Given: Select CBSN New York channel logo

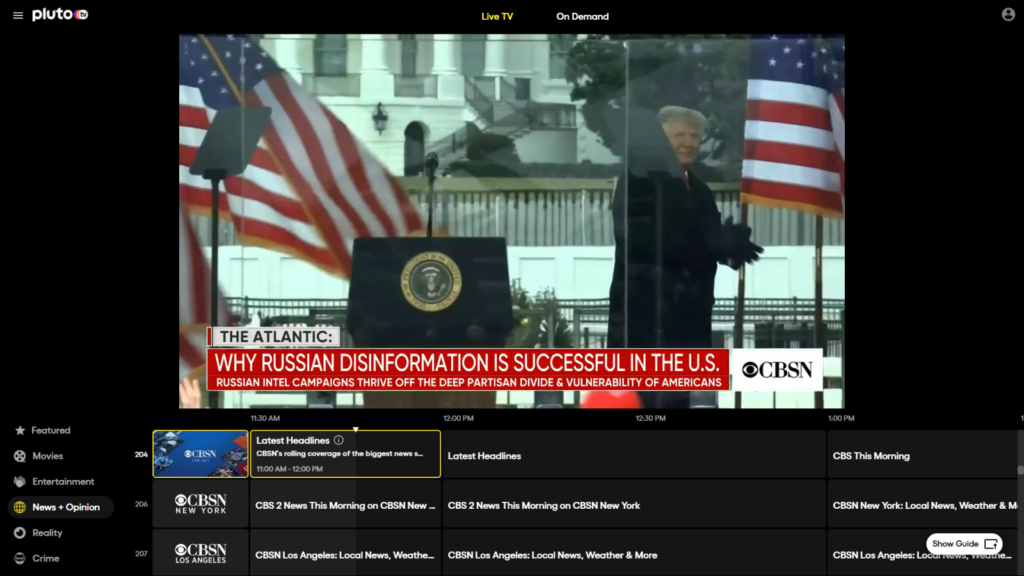Looking at the screenshot, I should (x=200, y=504).
